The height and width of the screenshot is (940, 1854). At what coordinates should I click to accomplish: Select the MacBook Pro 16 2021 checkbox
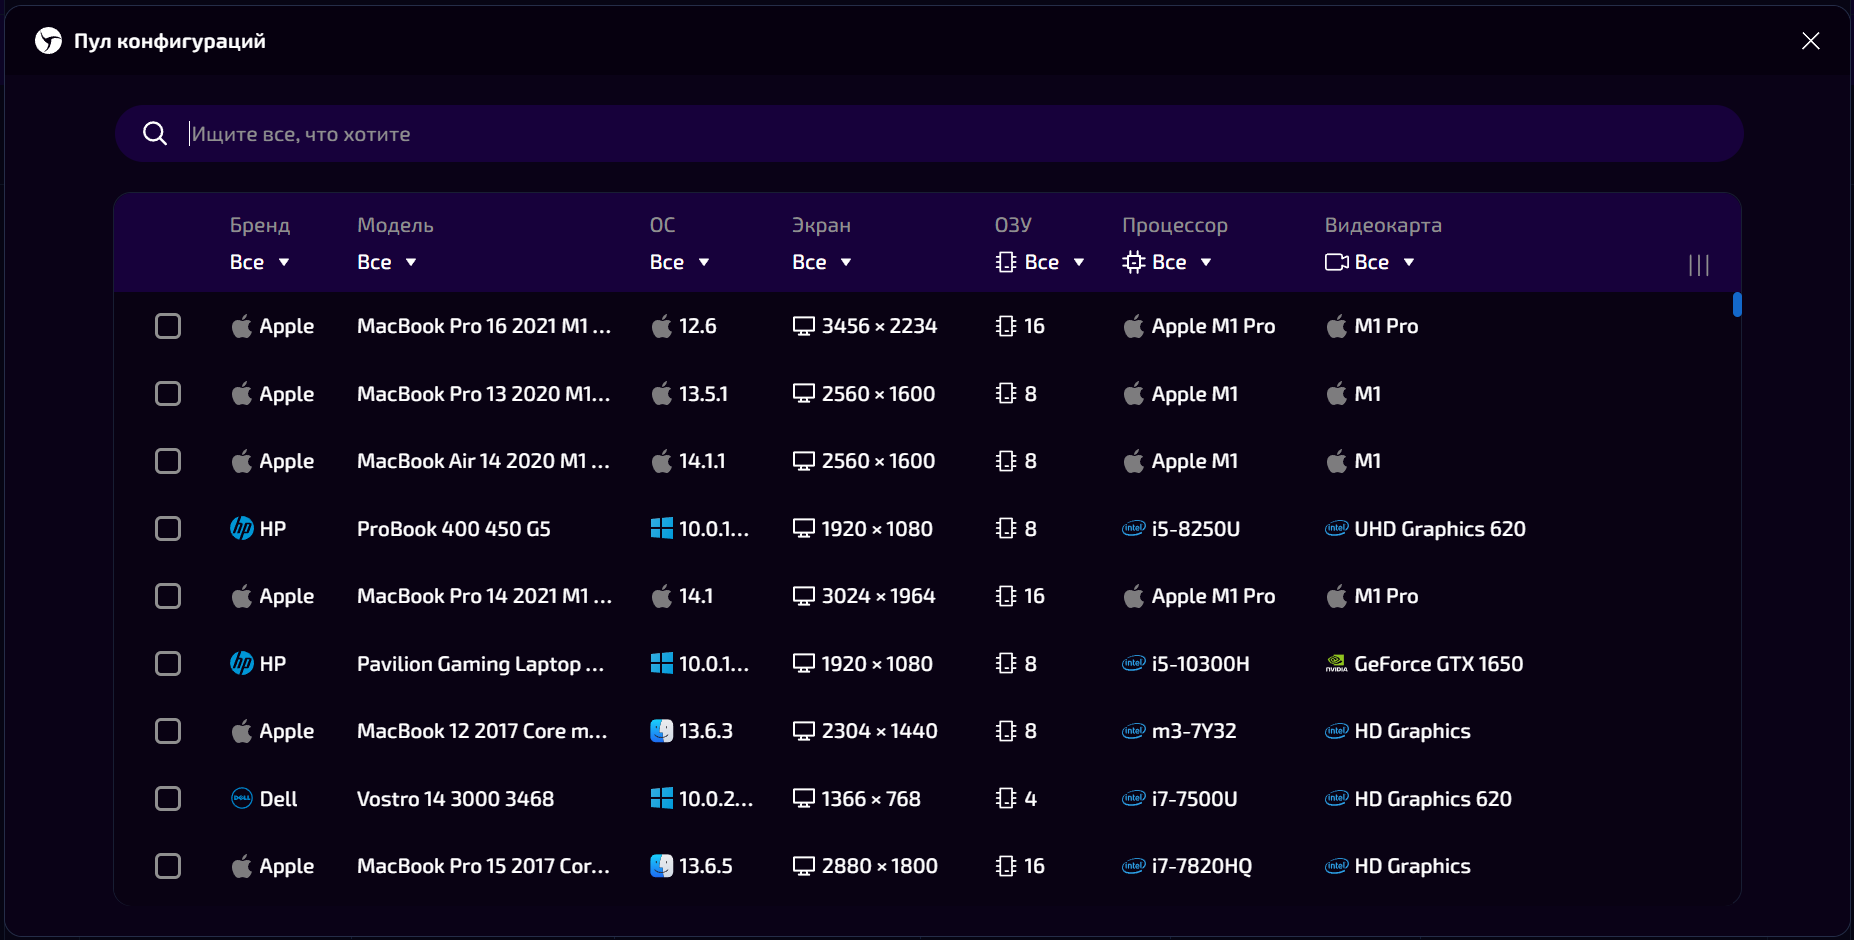click(x=168, y=326)
